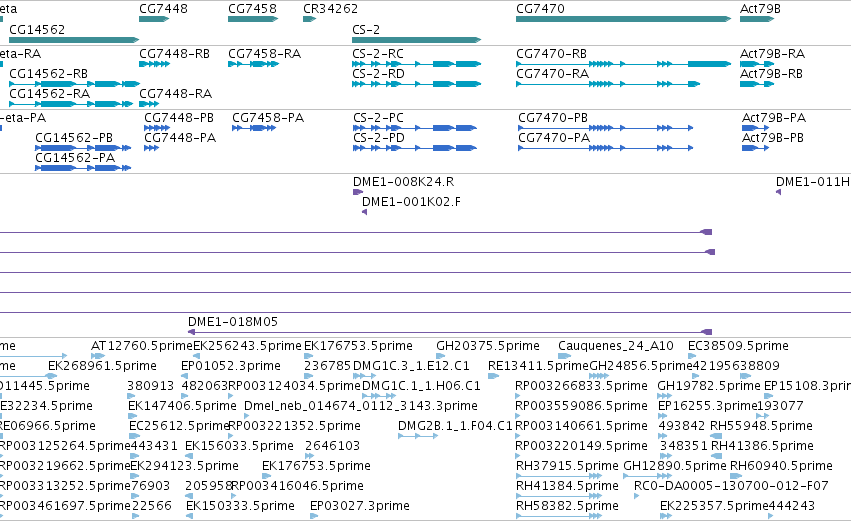Select EST RP003416046.5prime

click(x=297, y=486)
